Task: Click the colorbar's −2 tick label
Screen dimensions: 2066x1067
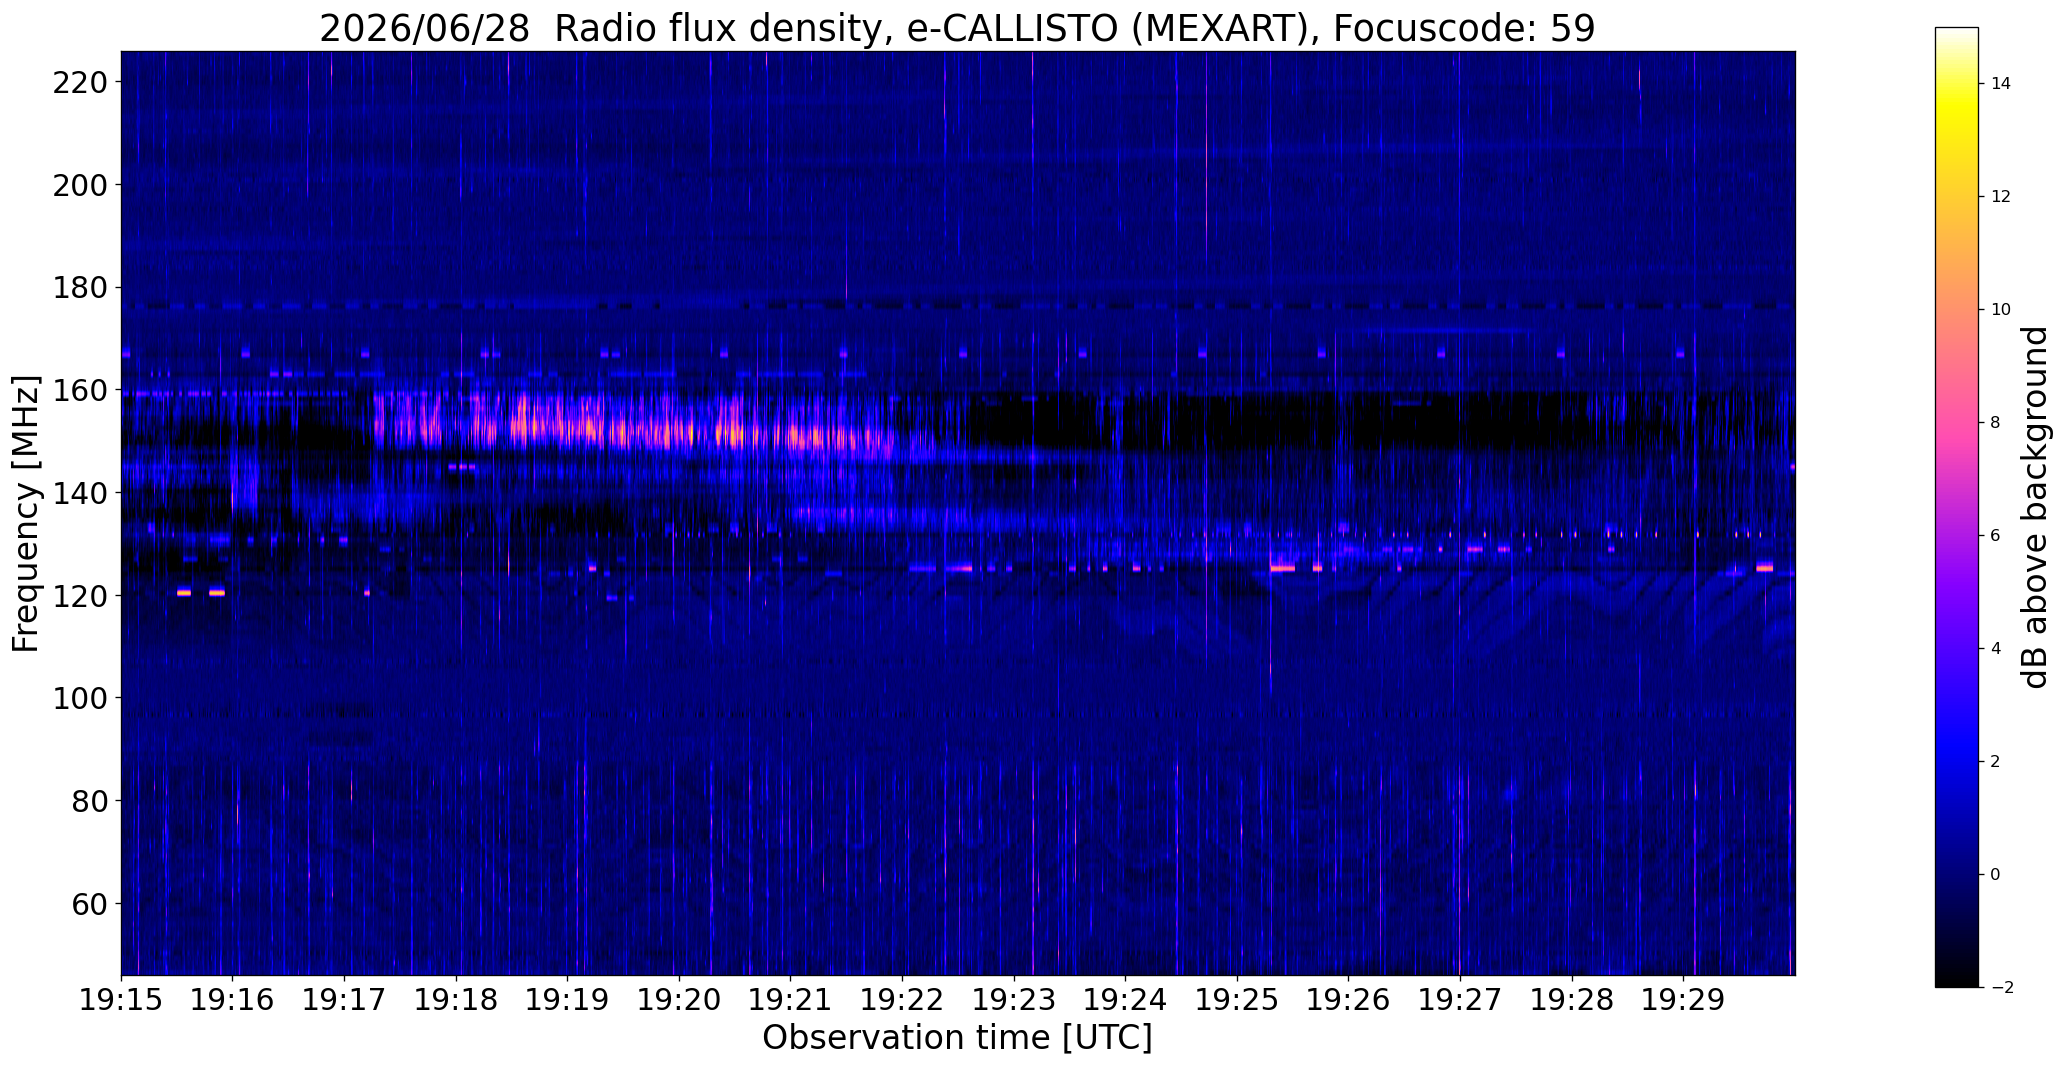Action: 2001,988
